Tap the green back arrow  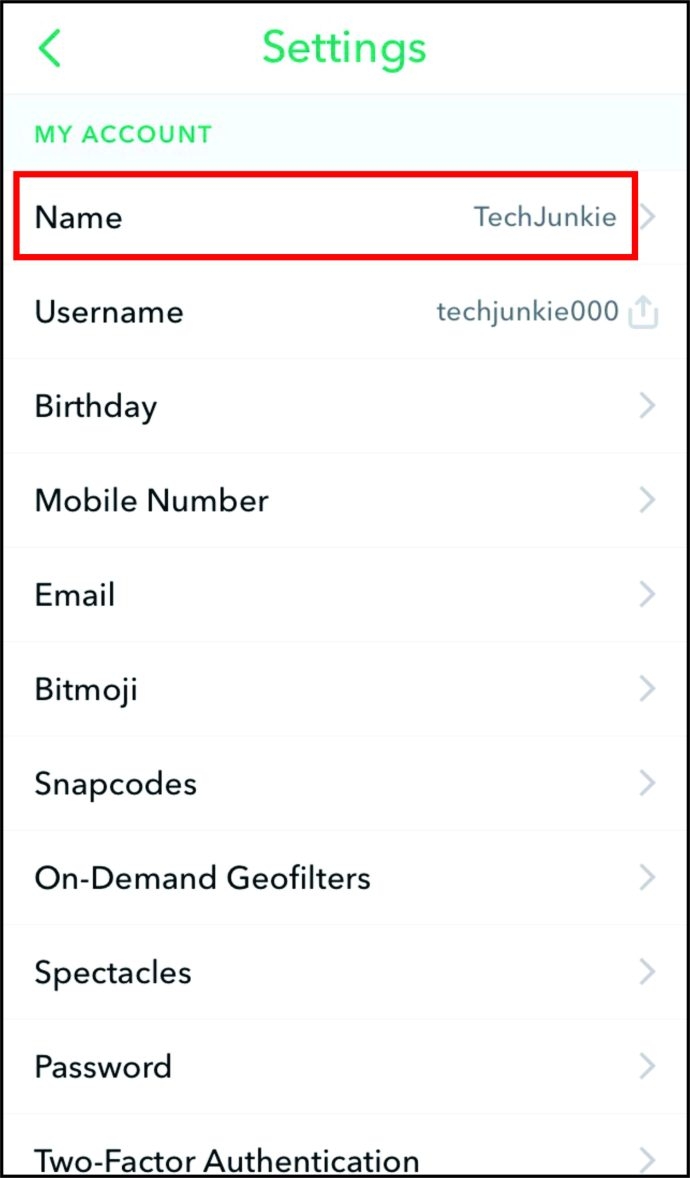(x=49, y=49)
